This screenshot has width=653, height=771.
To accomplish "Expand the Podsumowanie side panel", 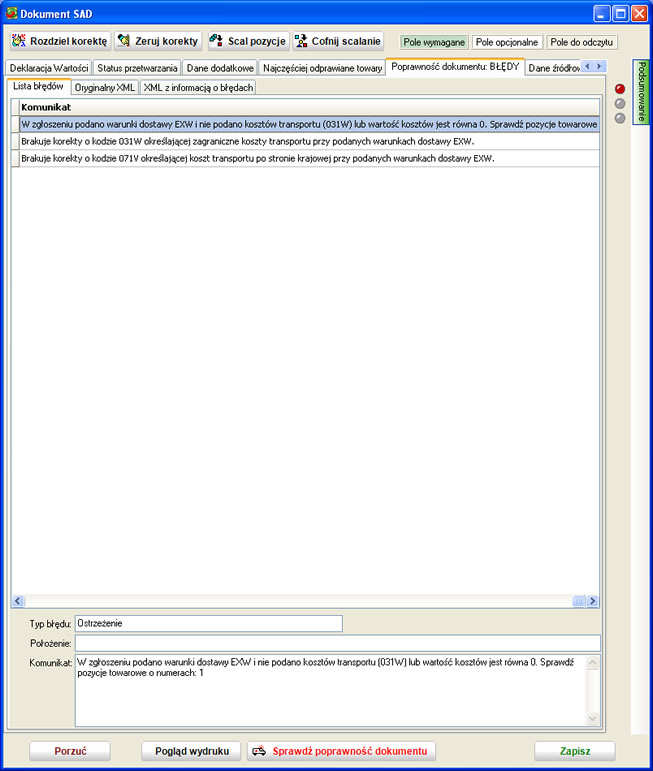I will (641, 92).
